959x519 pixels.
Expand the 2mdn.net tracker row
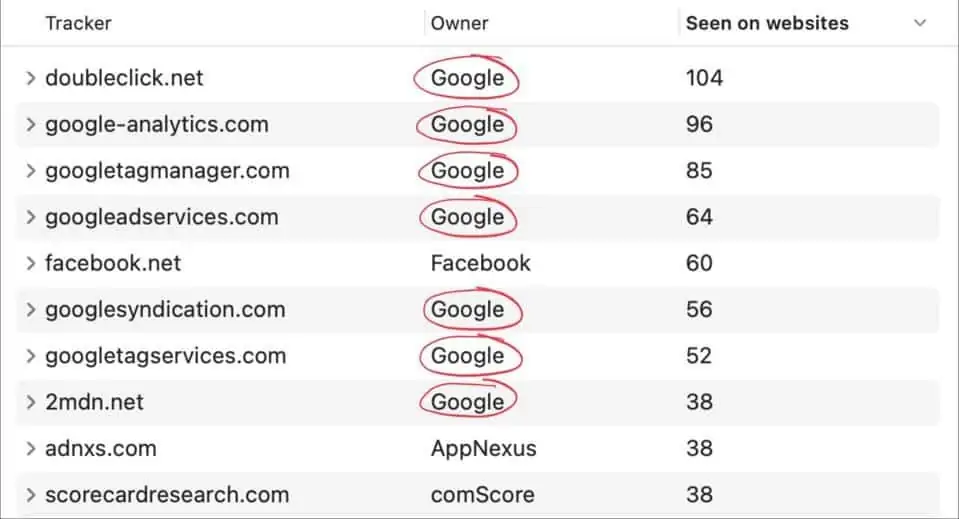tap(31, 402)
